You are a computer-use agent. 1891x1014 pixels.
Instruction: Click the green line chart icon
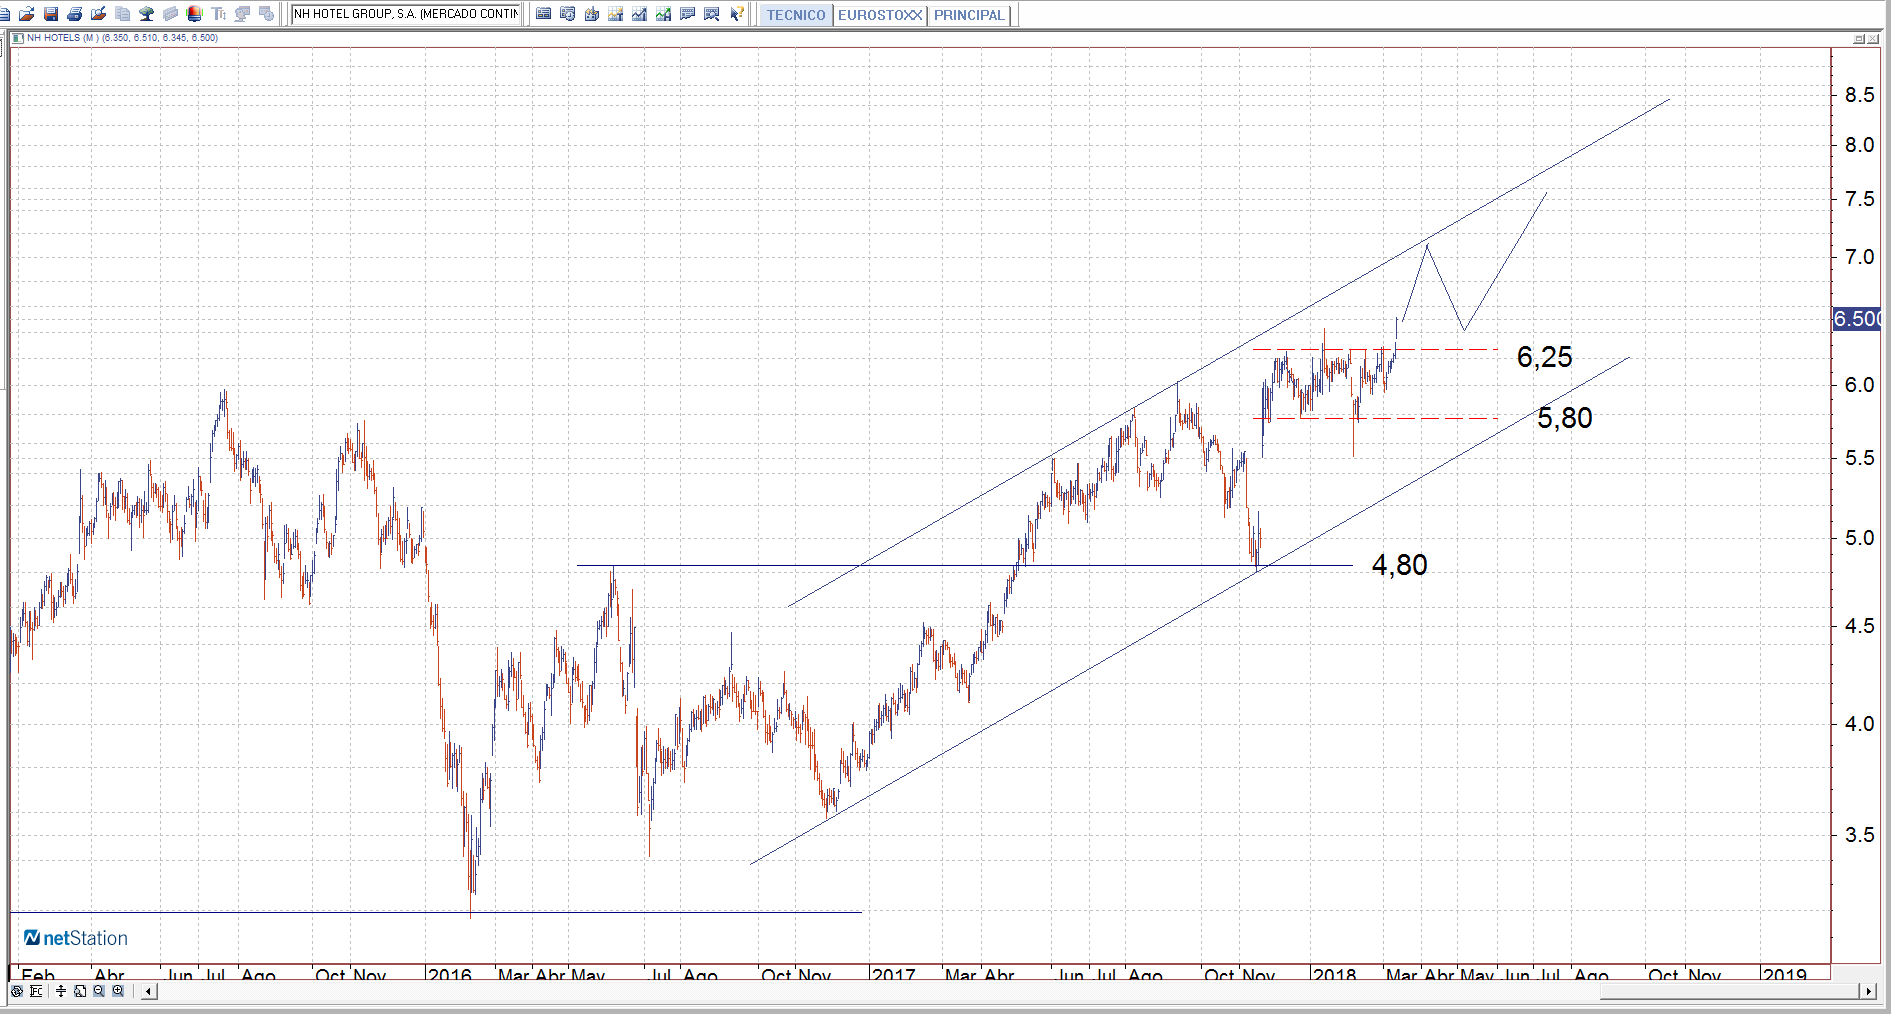(664, 14)
